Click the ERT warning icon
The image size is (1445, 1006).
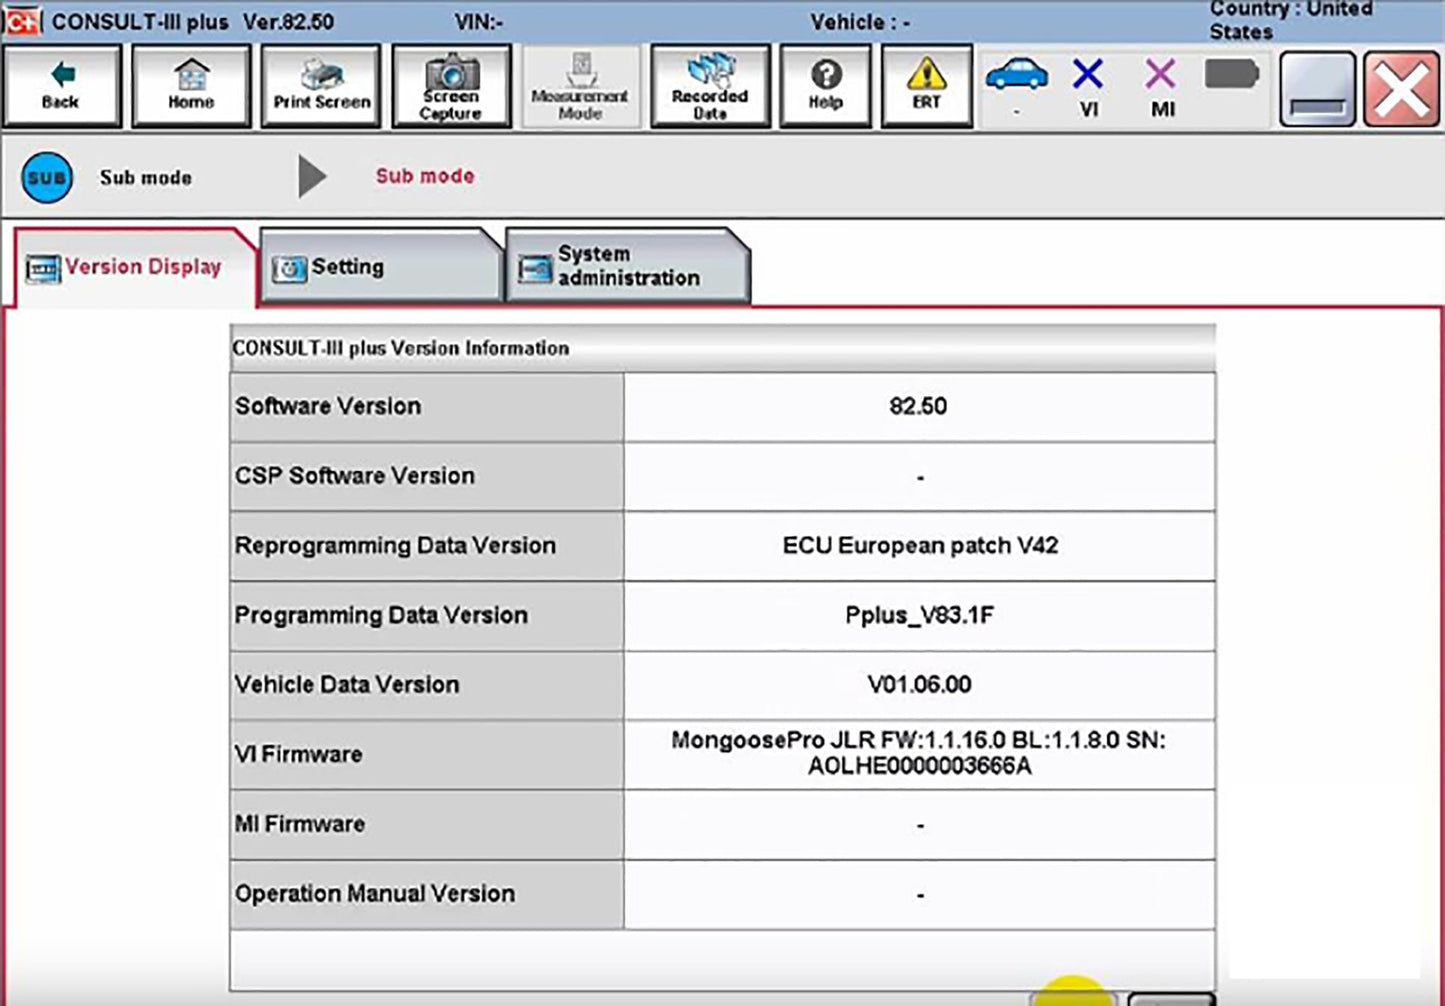tap(926, 86)
